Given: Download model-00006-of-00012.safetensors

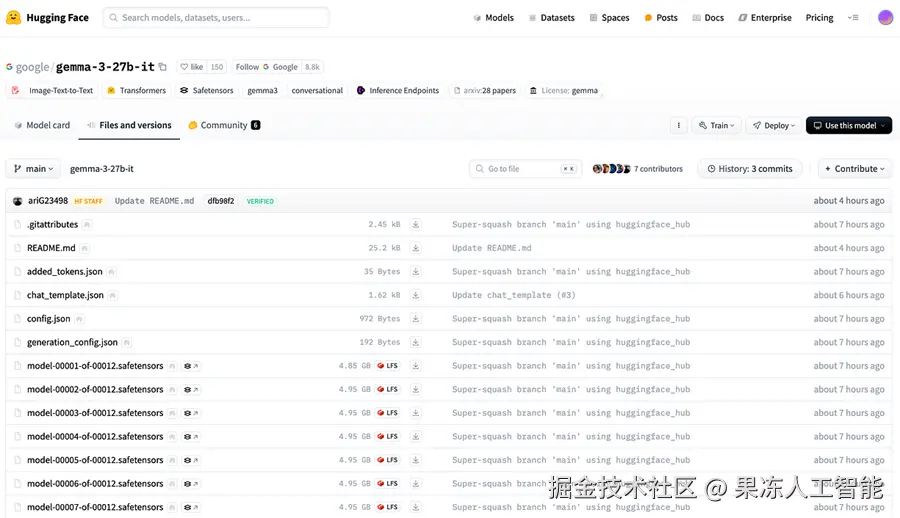Looking at the screenshot, I should pos(416,484).
